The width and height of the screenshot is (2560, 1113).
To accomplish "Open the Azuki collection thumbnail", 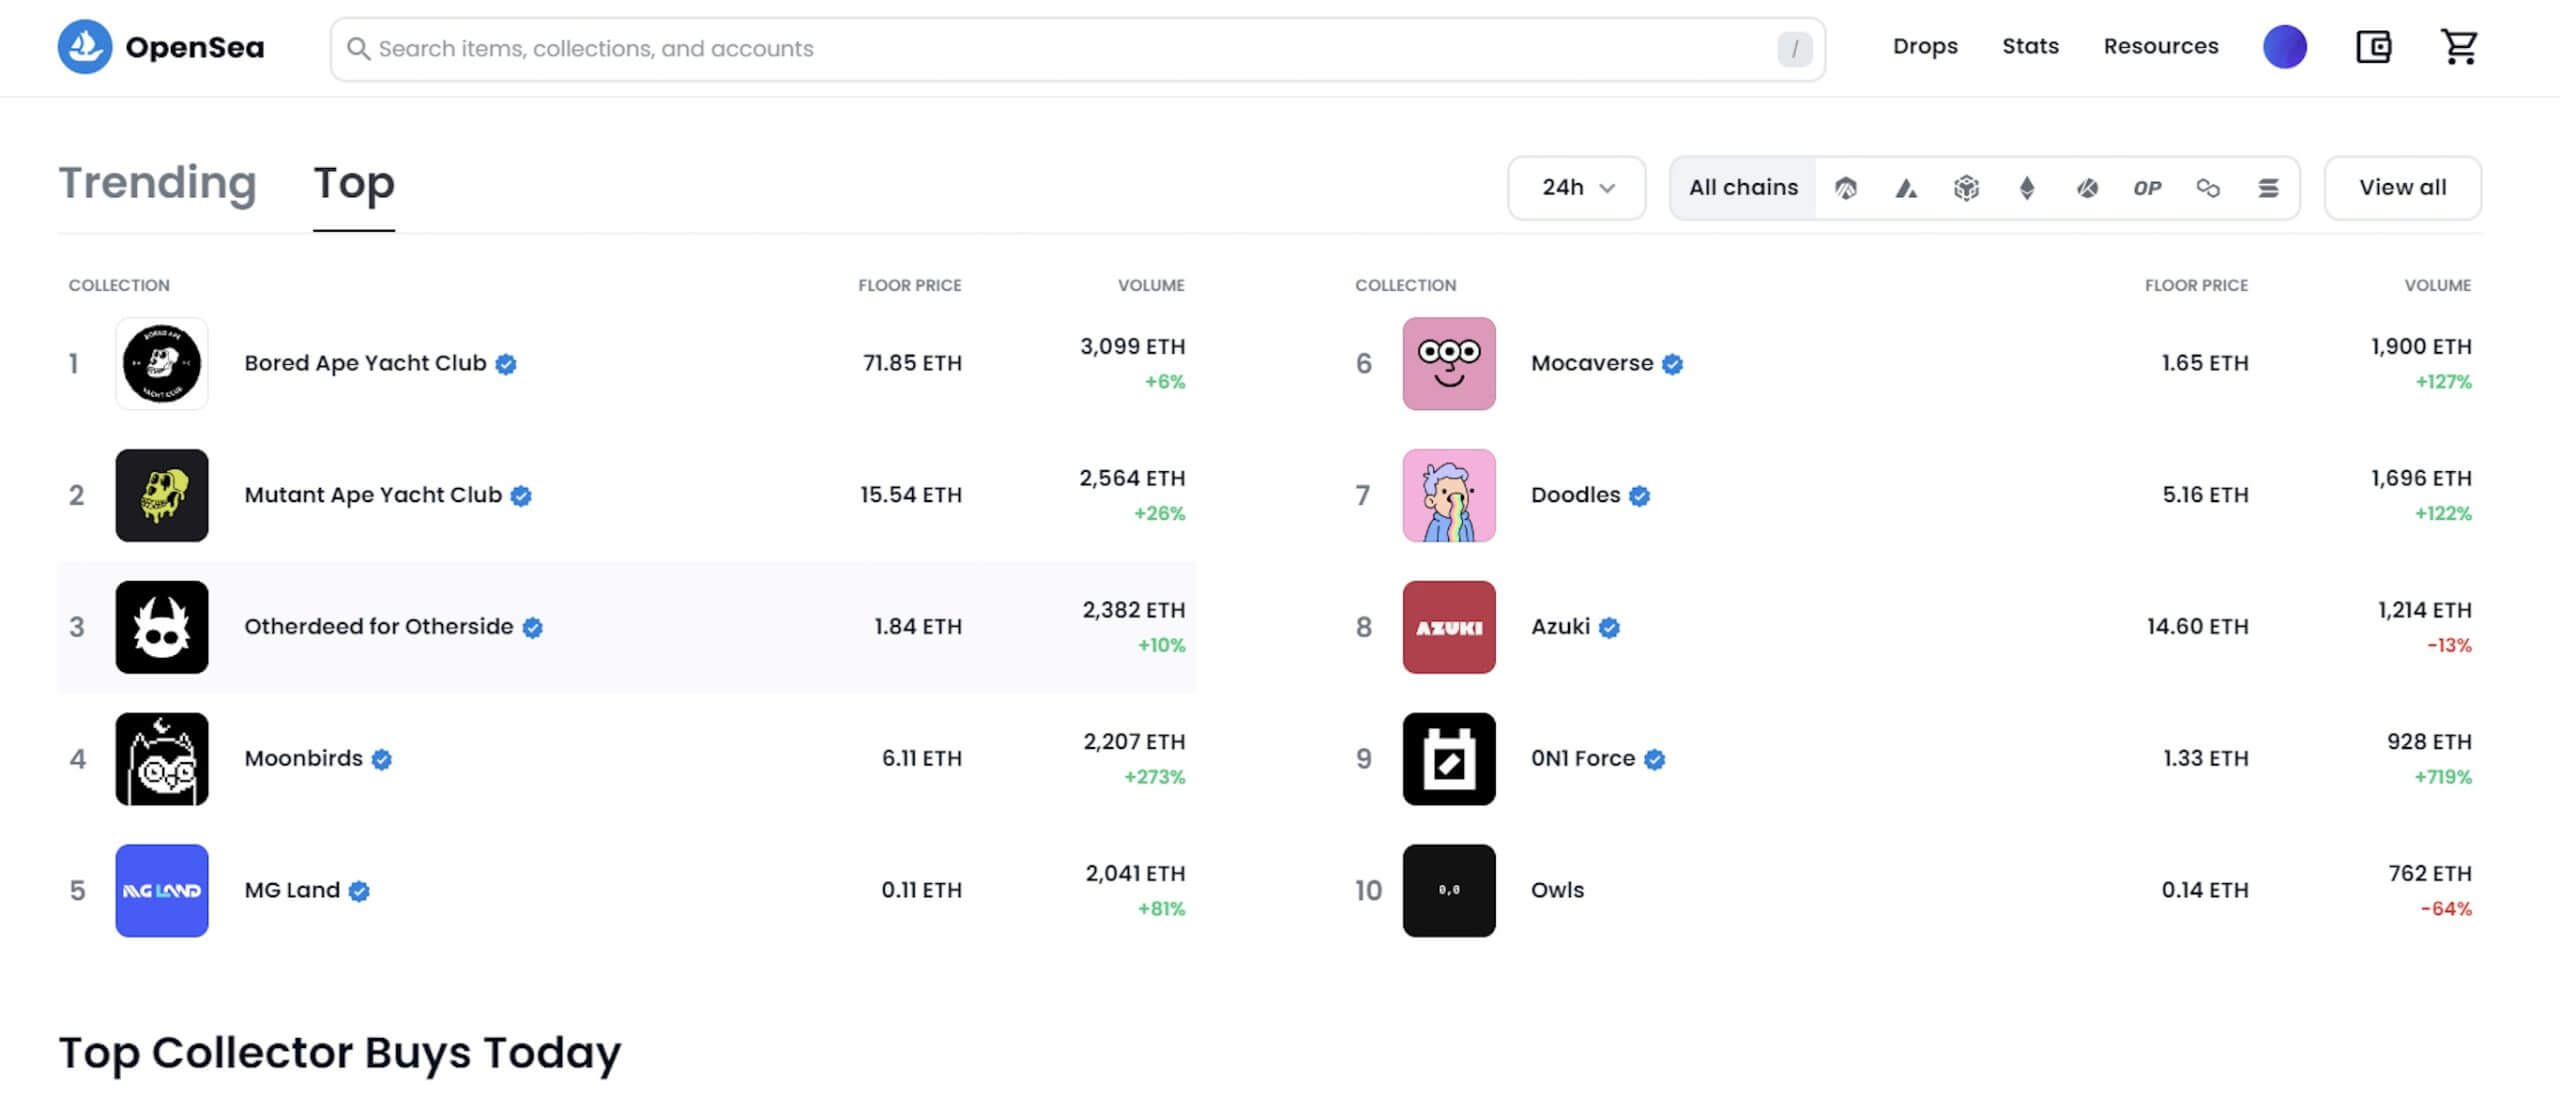I will pyautogui.click(x=1448, y=627).
